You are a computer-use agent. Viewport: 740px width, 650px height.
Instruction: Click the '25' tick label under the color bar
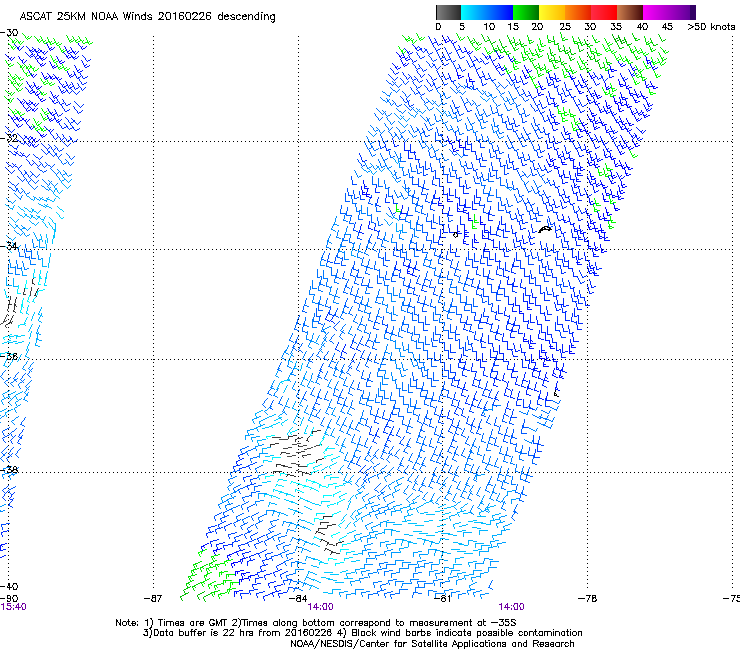click(565, 27)
